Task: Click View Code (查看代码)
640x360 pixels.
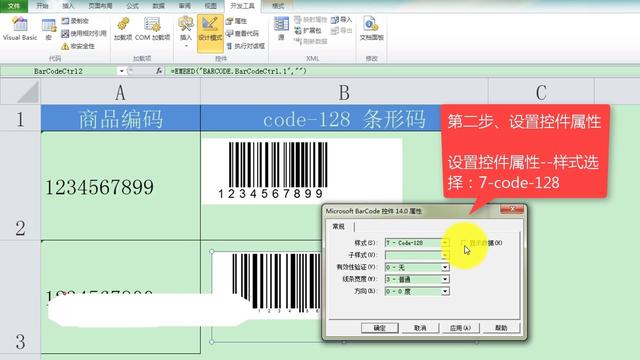Action: [x=242, y=33]
